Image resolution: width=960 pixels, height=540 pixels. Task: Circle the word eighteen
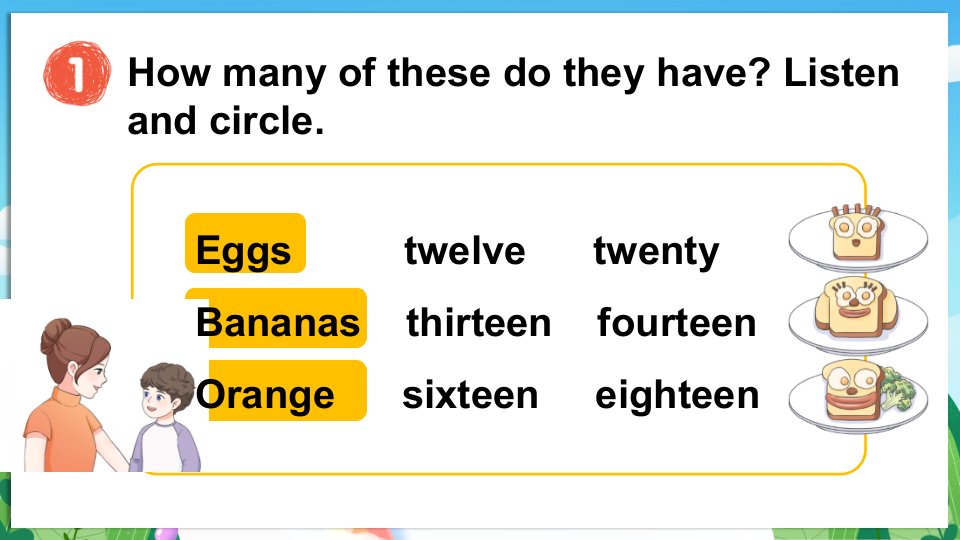click(677, 396)
